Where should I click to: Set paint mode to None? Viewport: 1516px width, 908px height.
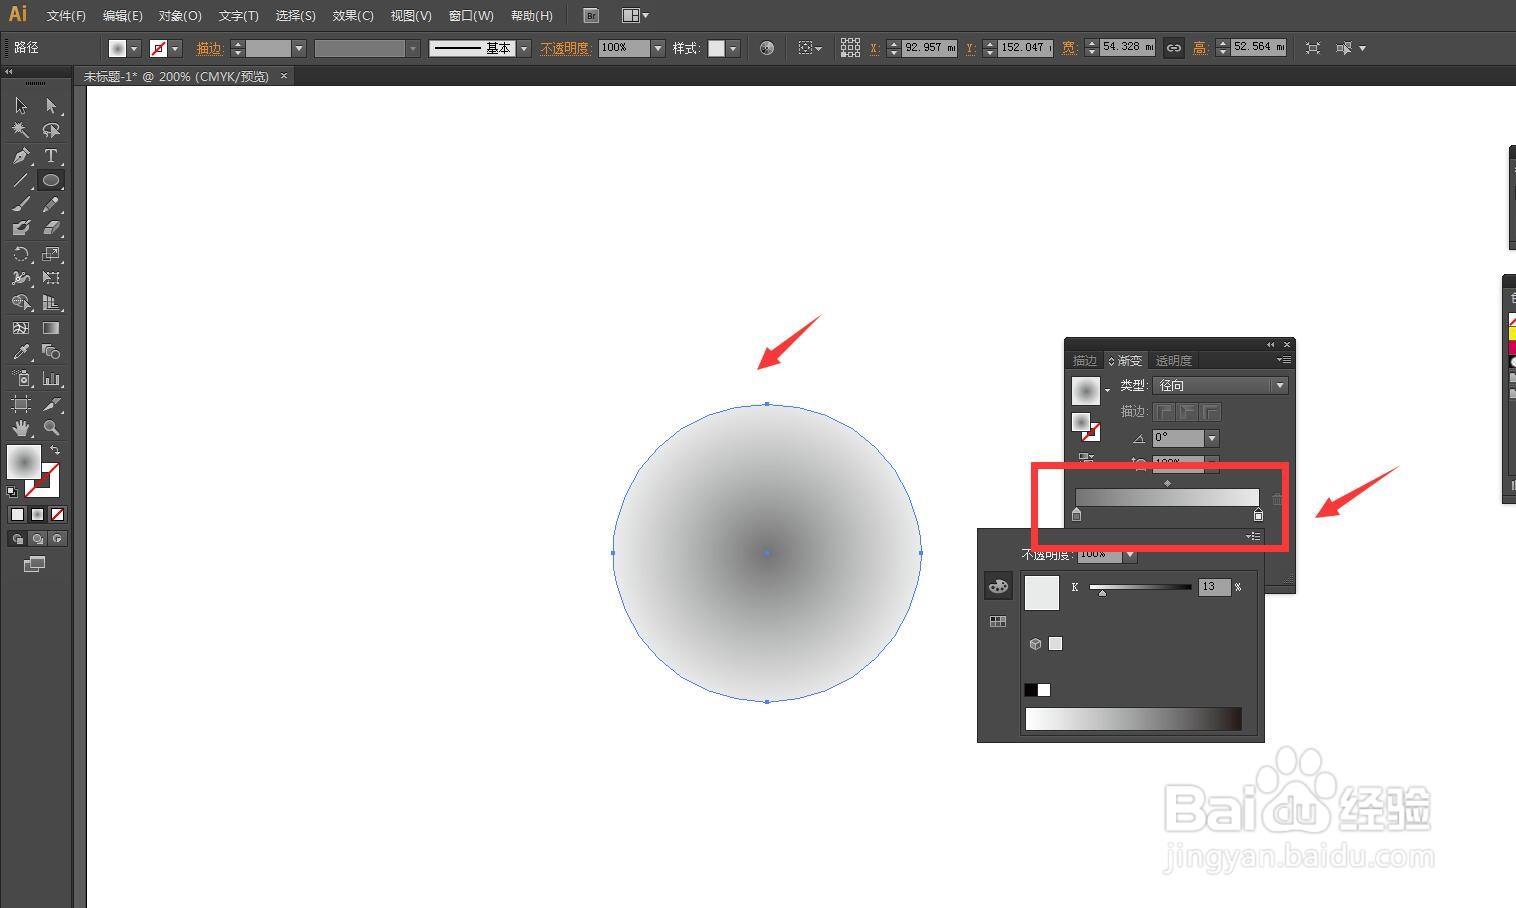(57, 514)
